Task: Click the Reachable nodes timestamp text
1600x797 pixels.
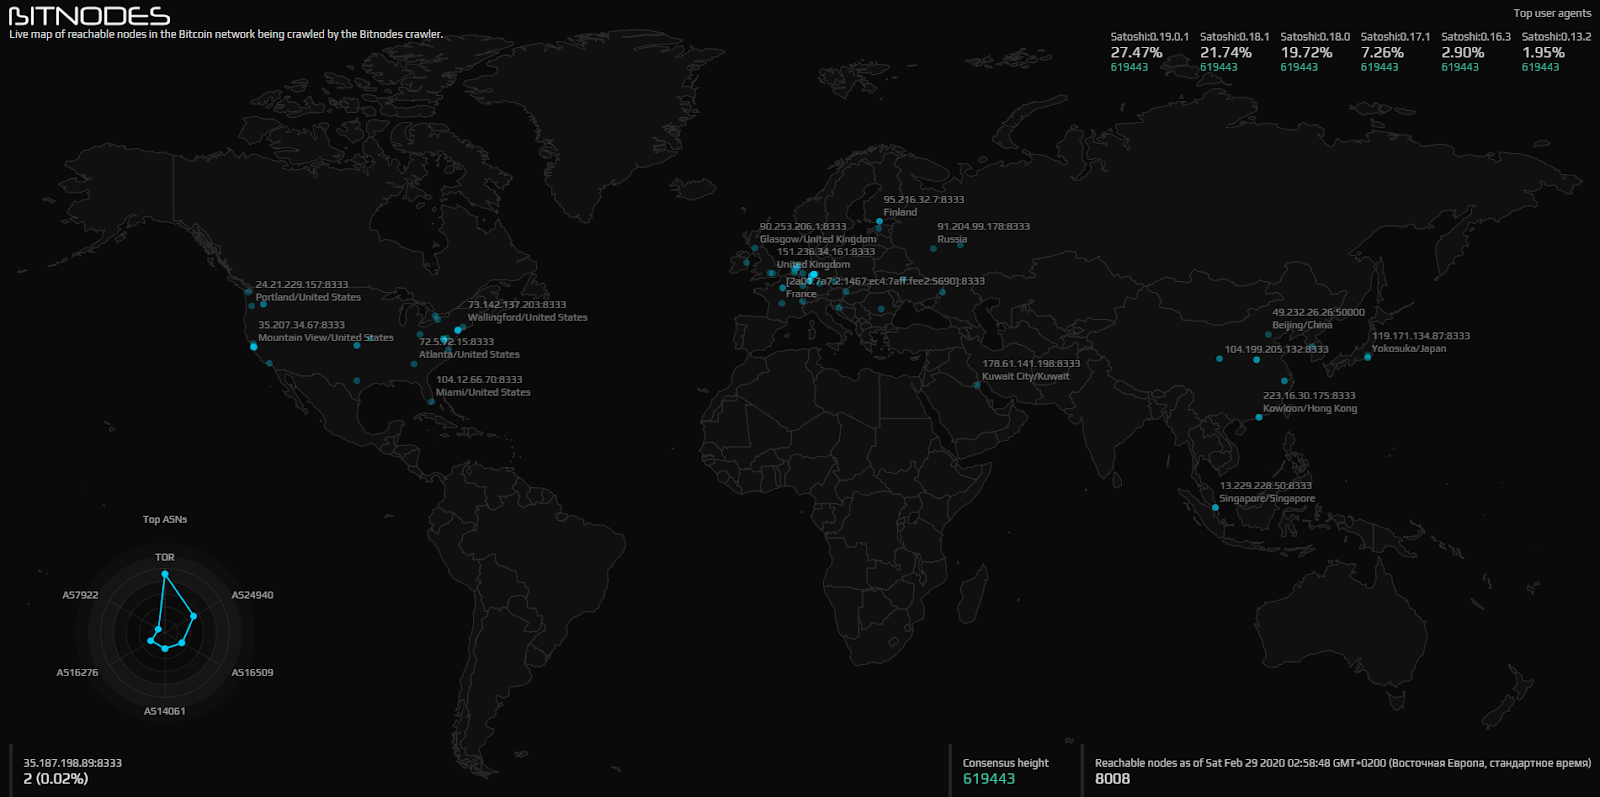Action: [x=1343, y=763]
